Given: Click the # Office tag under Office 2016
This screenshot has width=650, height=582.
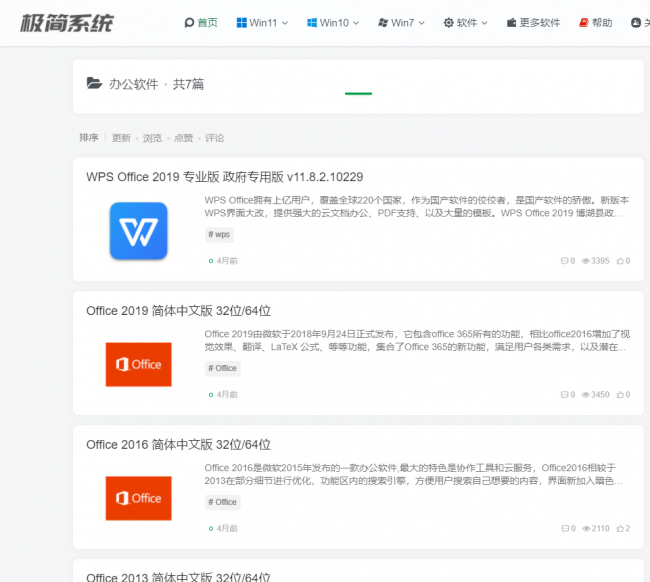Looking at the screenshot, I should pyautogui.click(x=223, y=502).
